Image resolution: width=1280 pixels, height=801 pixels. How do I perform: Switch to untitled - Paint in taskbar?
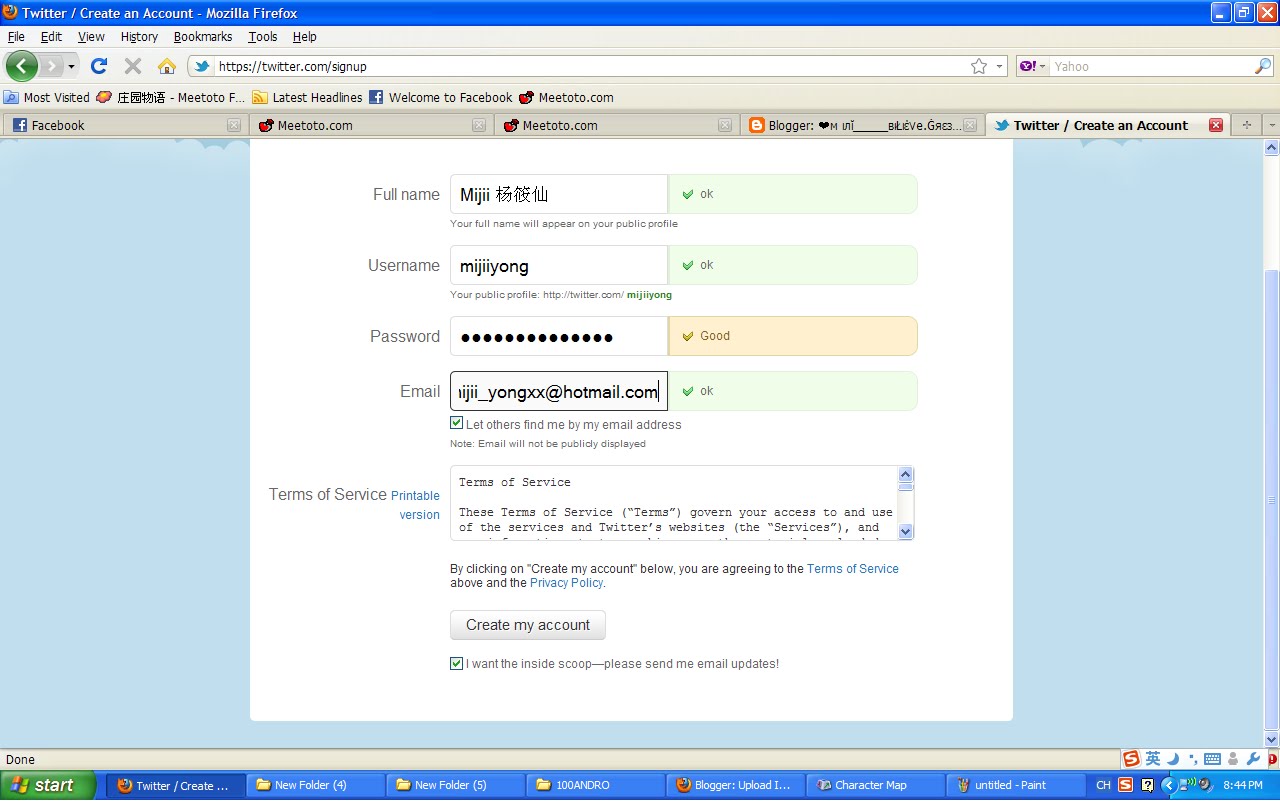[1015, 785]
